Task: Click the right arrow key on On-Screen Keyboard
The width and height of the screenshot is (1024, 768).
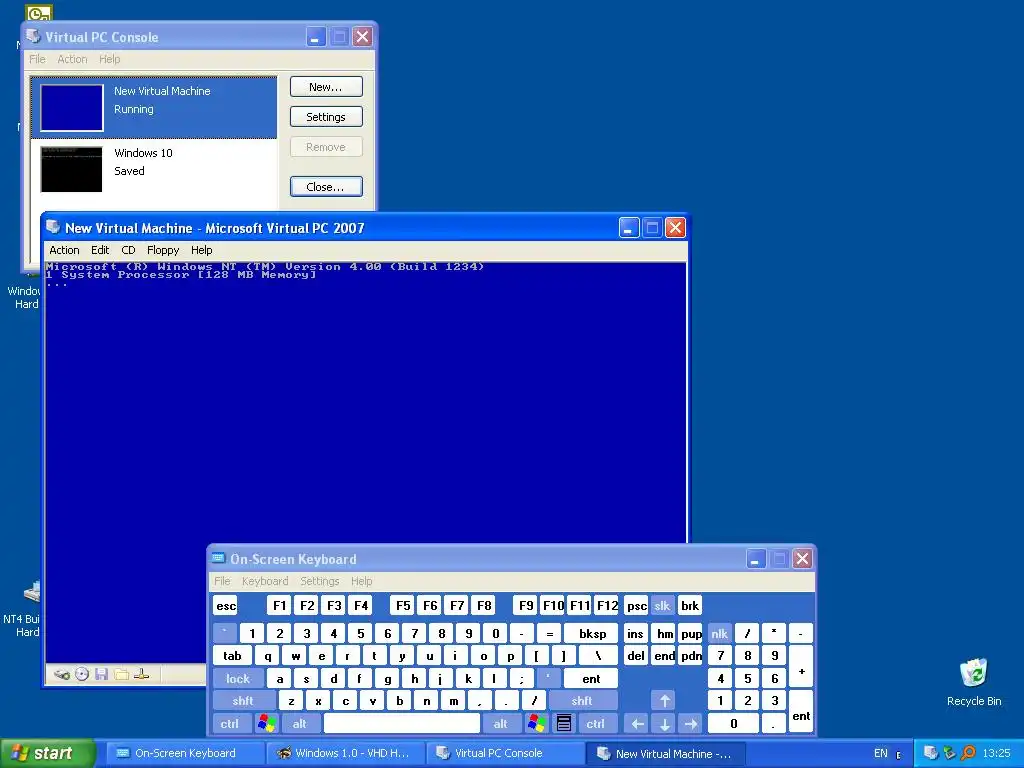Action: 691,723
